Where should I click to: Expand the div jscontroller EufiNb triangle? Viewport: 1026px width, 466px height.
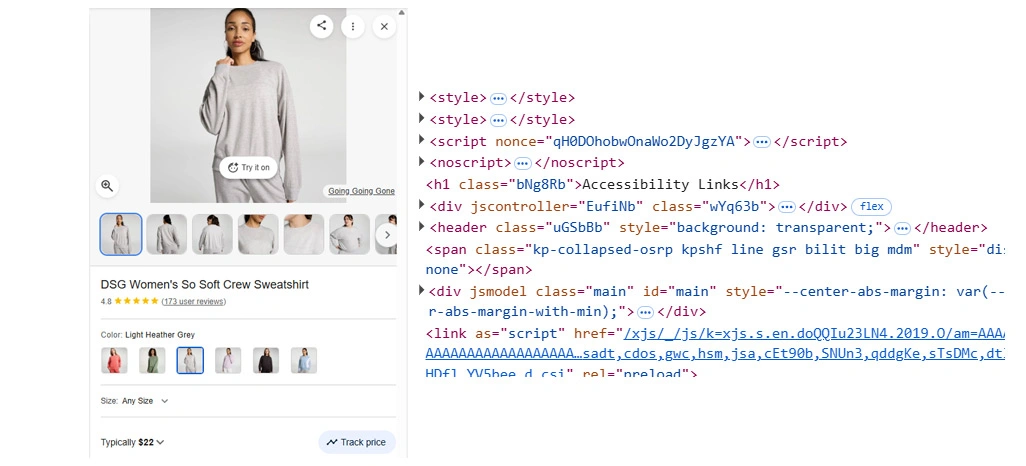pos(422,206)
